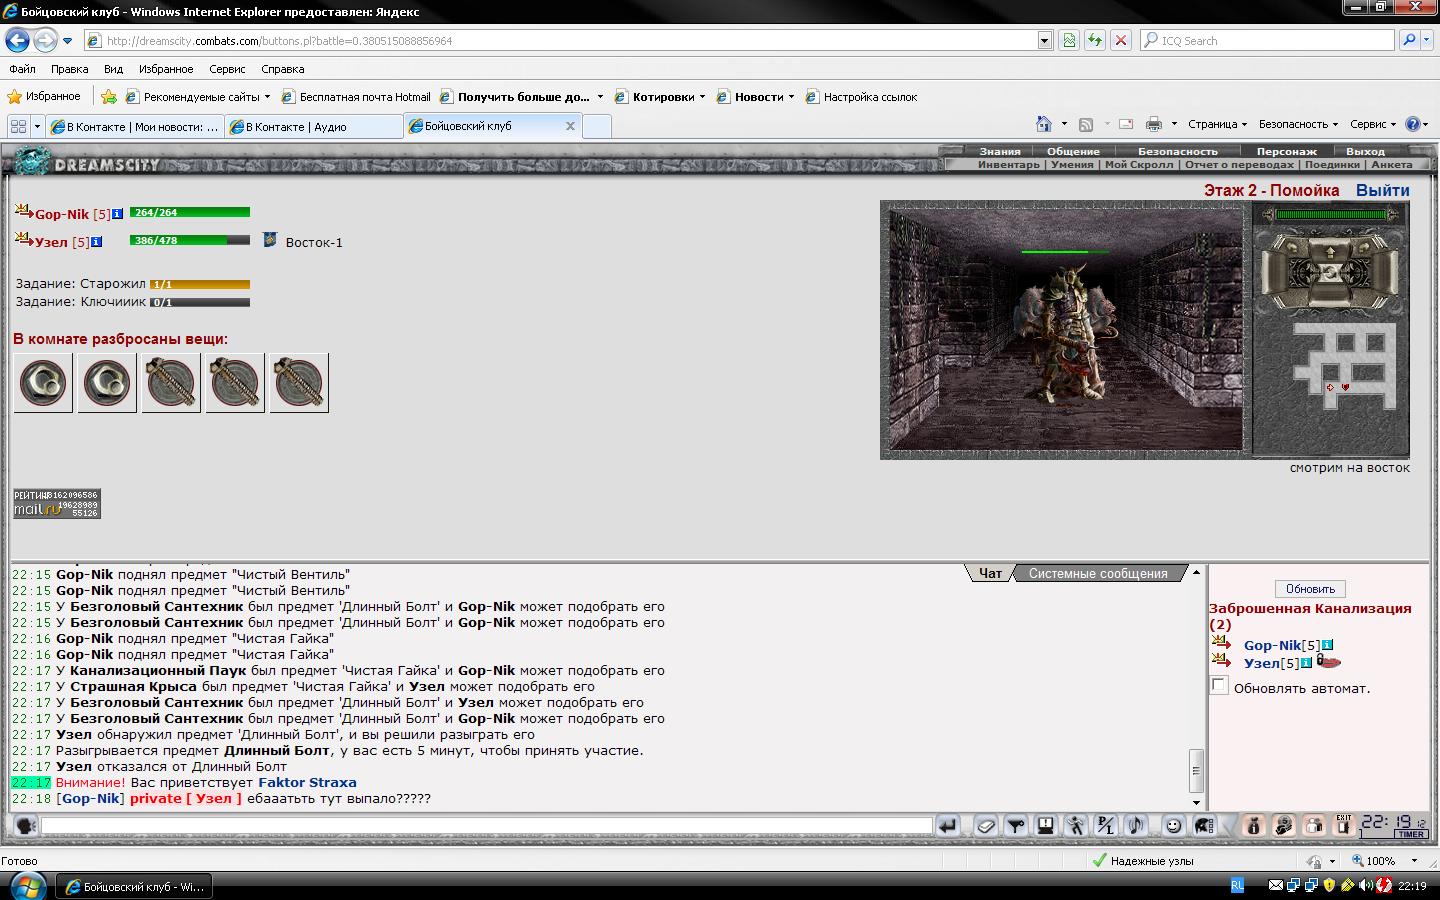The height and width of the screenshot is (900, 1440).
Task: Switch to Чат tab
Action: coord(990,573)
